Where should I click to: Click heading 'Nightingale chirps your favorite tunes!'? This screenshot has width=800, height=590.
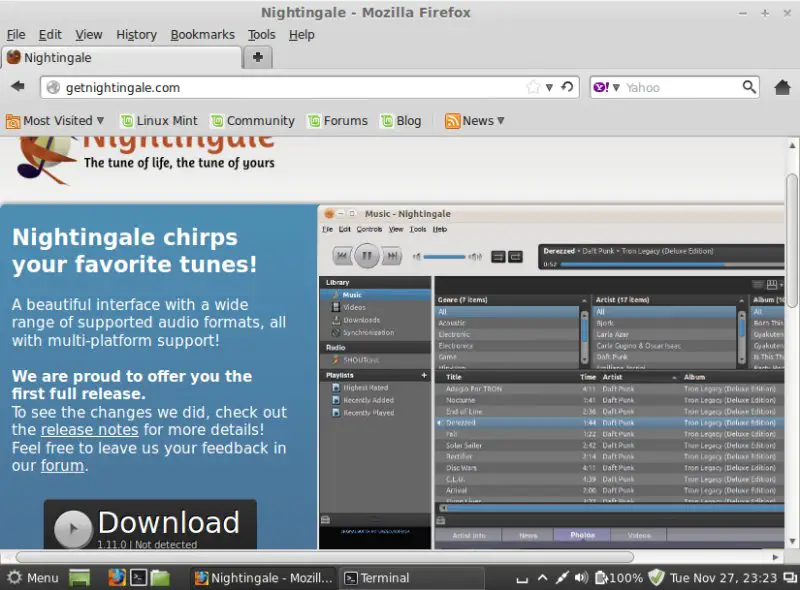pyautogui.click(x=135, y=251)
